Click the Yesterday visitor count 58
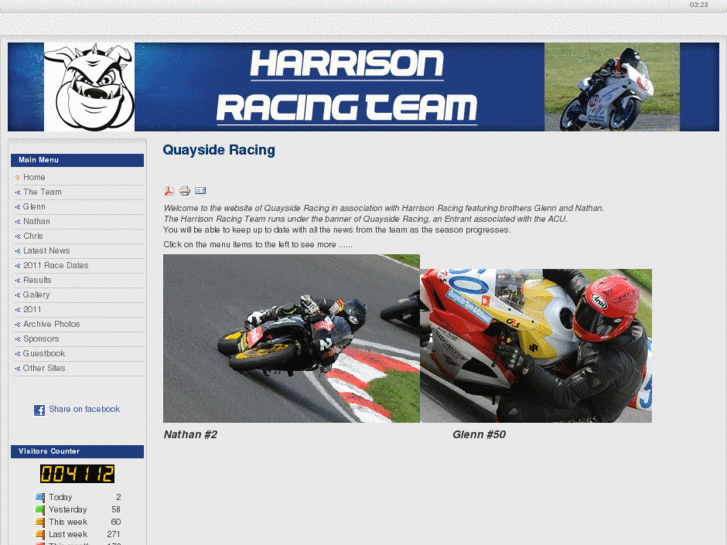This screenshot has width=727, height=545. [x=116, y=510]
